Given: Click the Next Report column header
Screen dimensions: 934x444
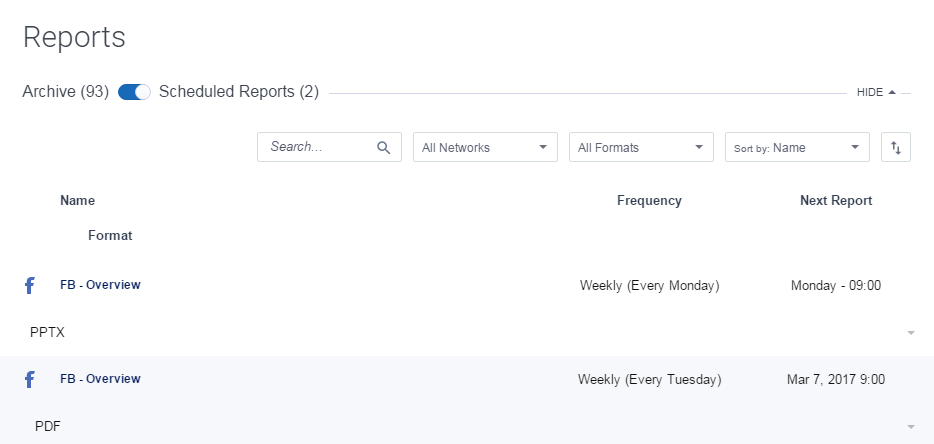Looking at the screenshot, I should pyautogui.click(x=836, y=200).
